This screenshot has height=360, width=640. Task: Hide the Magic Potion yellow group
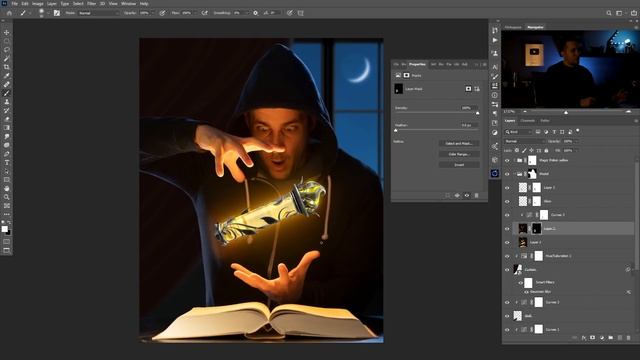point(507,160)
